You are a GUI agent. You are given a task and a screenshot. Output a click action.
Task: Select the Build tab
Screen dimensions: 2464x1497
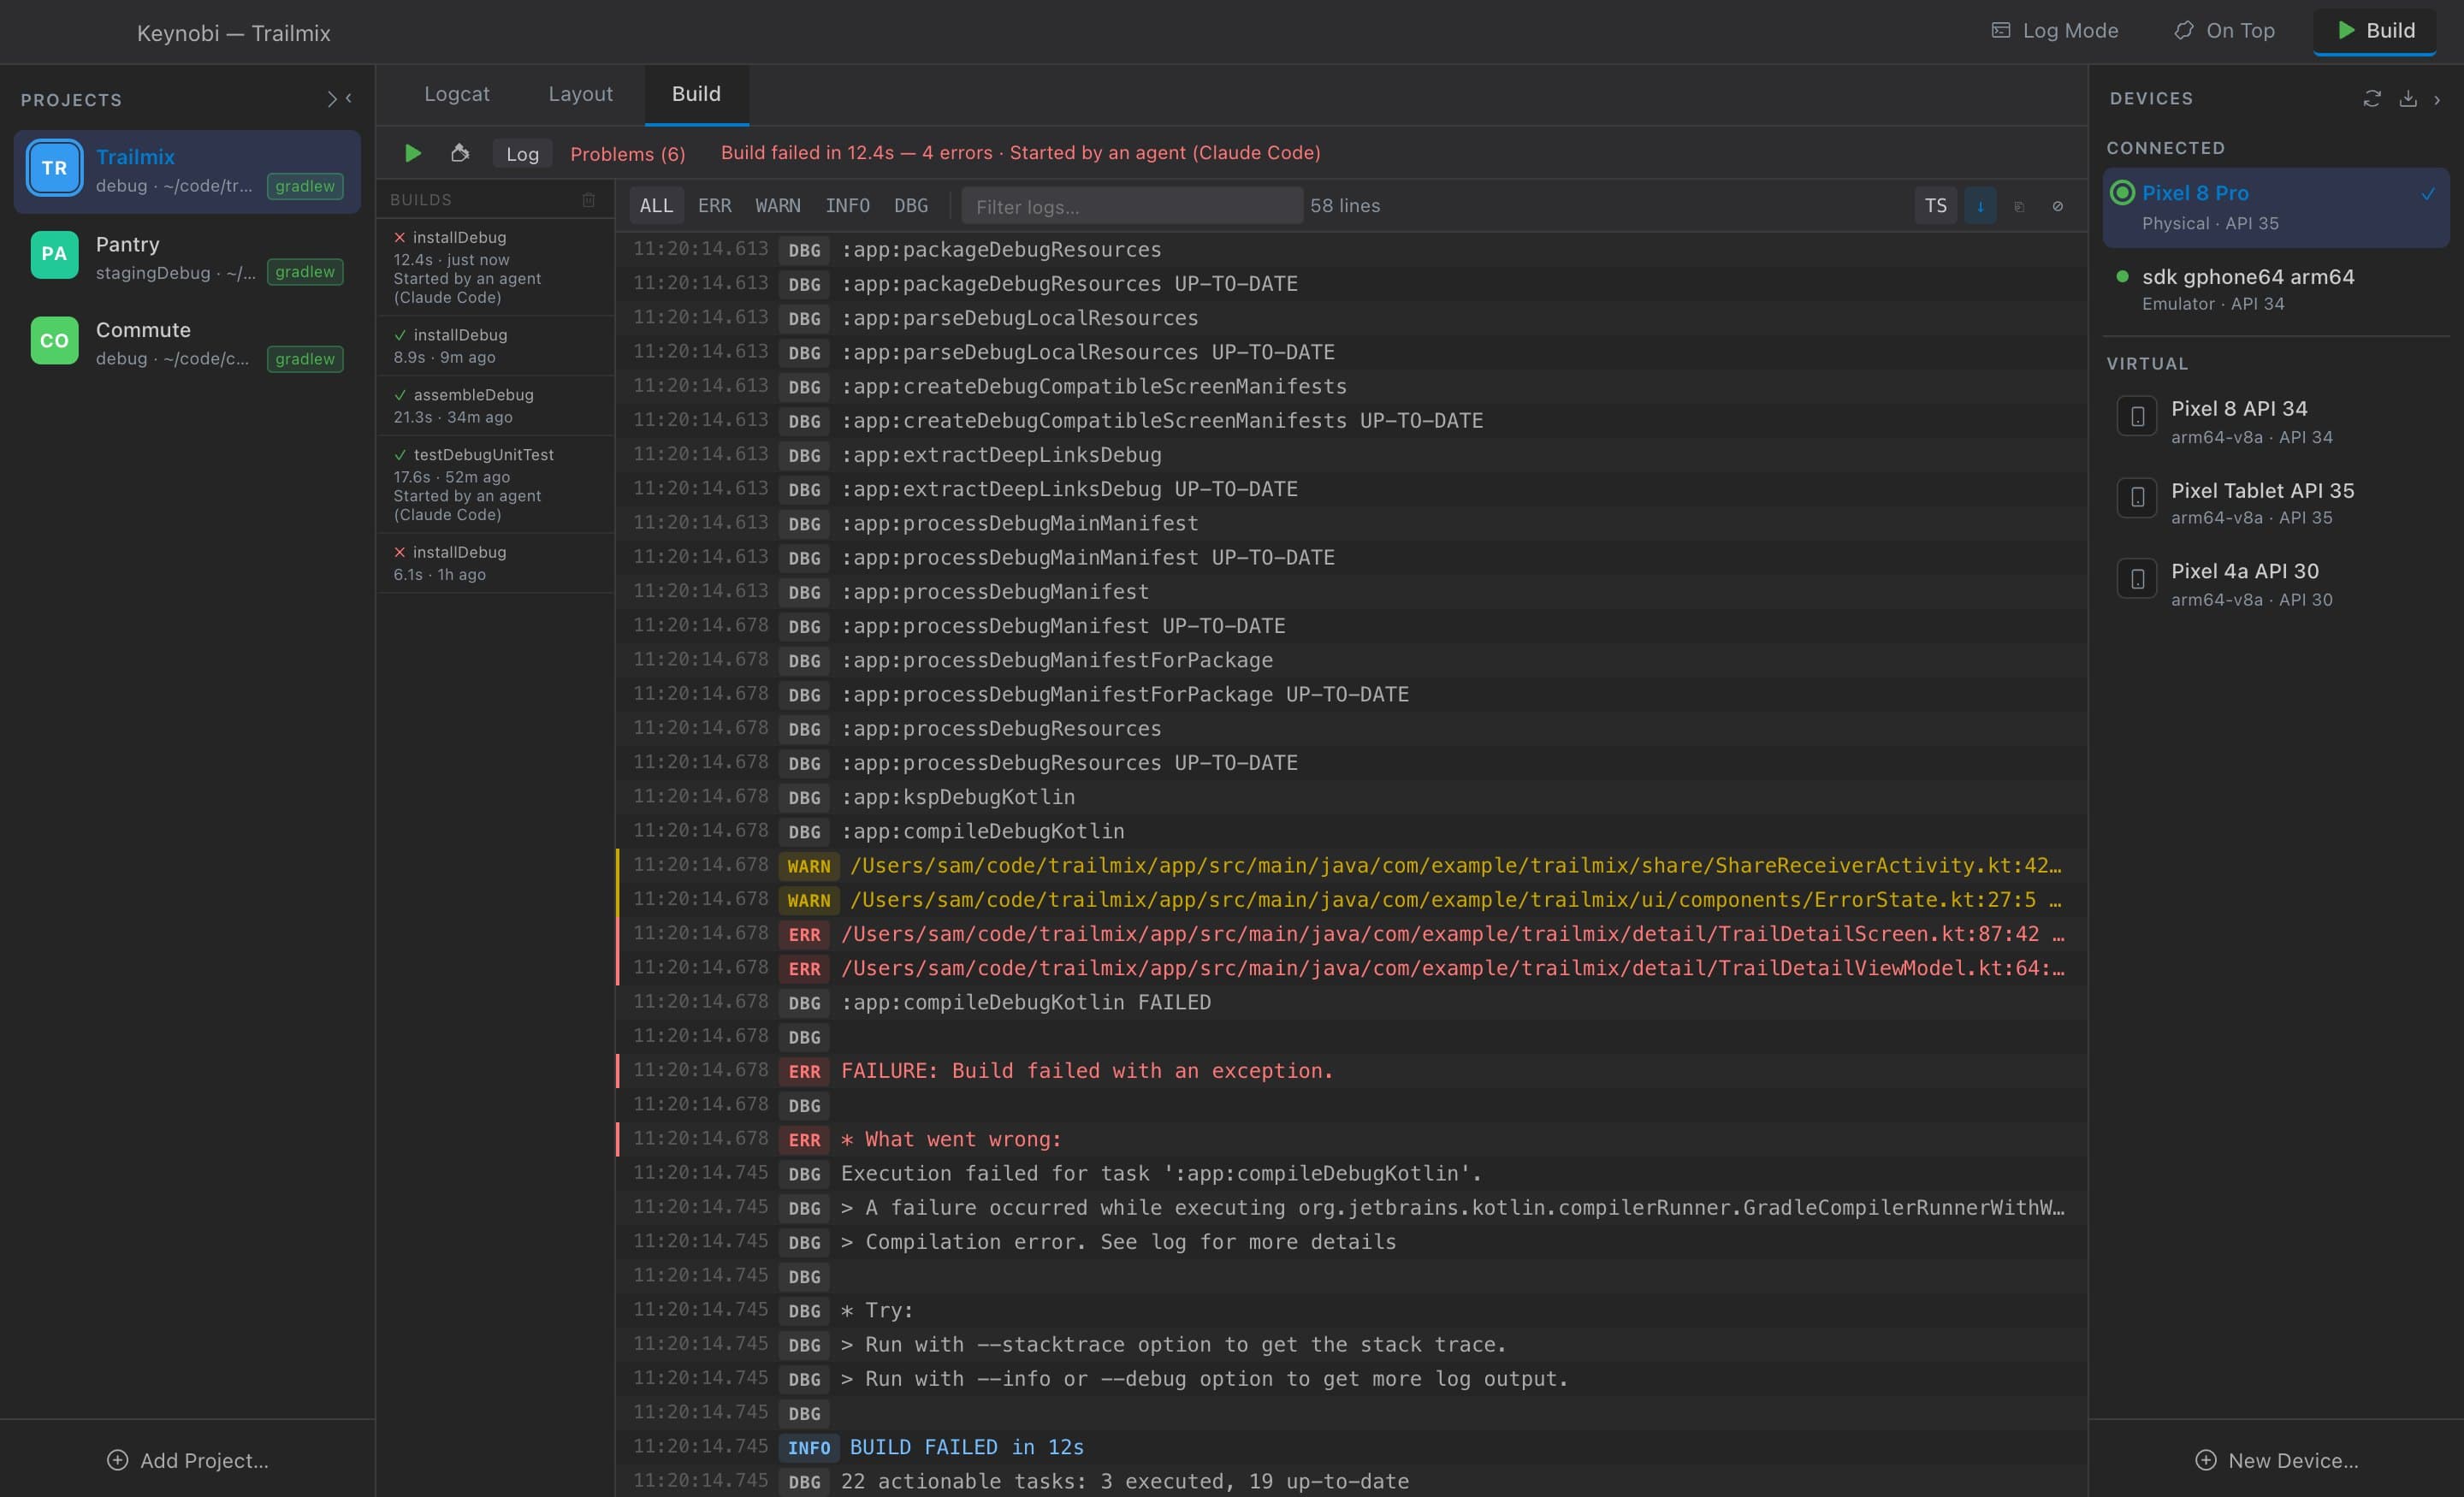[696, 94]
